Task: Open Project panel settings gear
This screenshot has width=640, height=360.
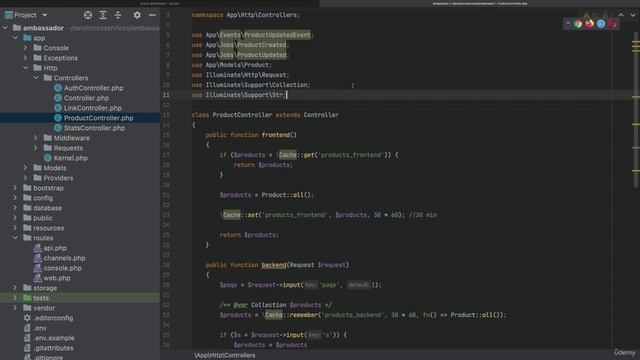Action: coord(137,15)
